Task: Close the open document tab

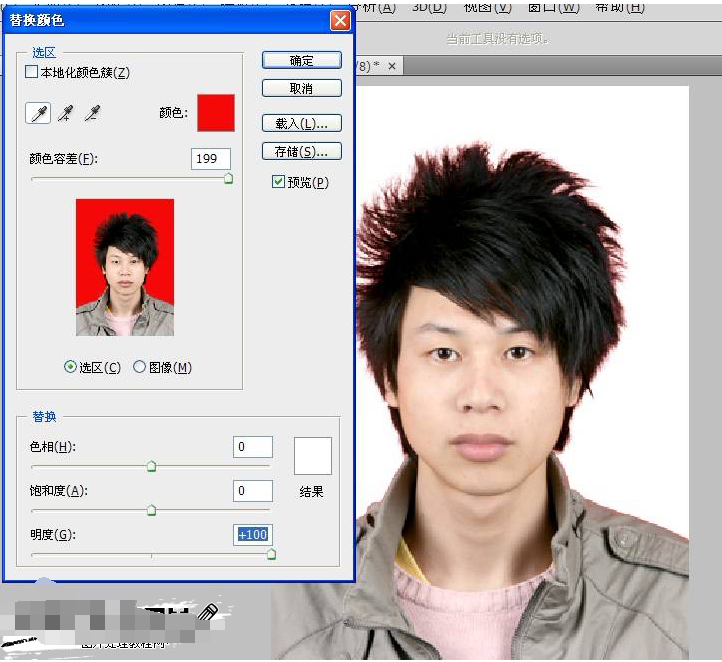Action: [x=392, y=66]
